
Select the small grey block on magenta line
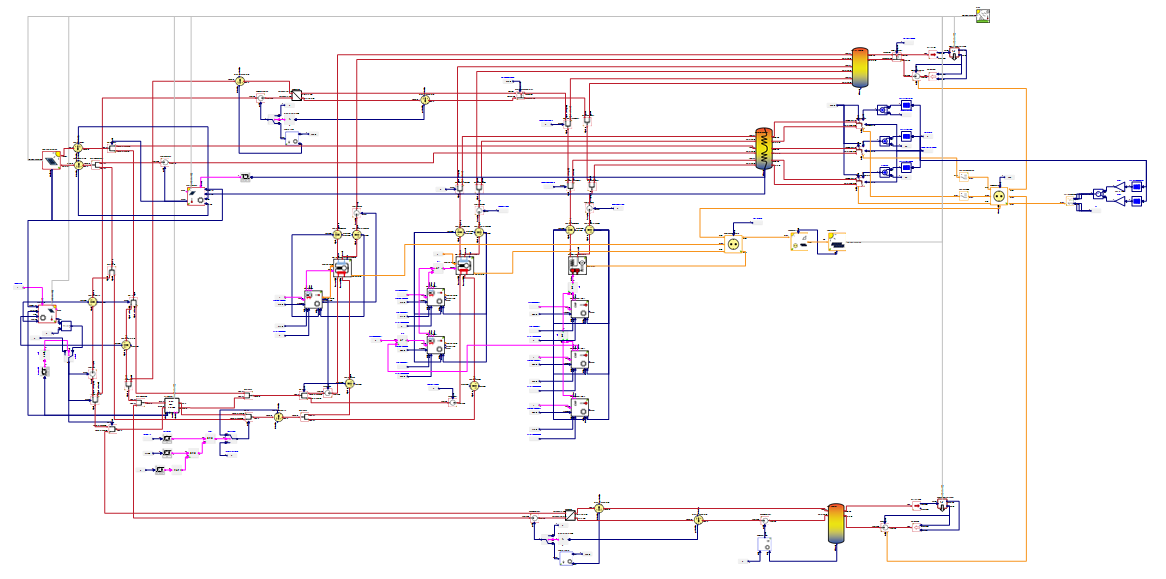244,177
